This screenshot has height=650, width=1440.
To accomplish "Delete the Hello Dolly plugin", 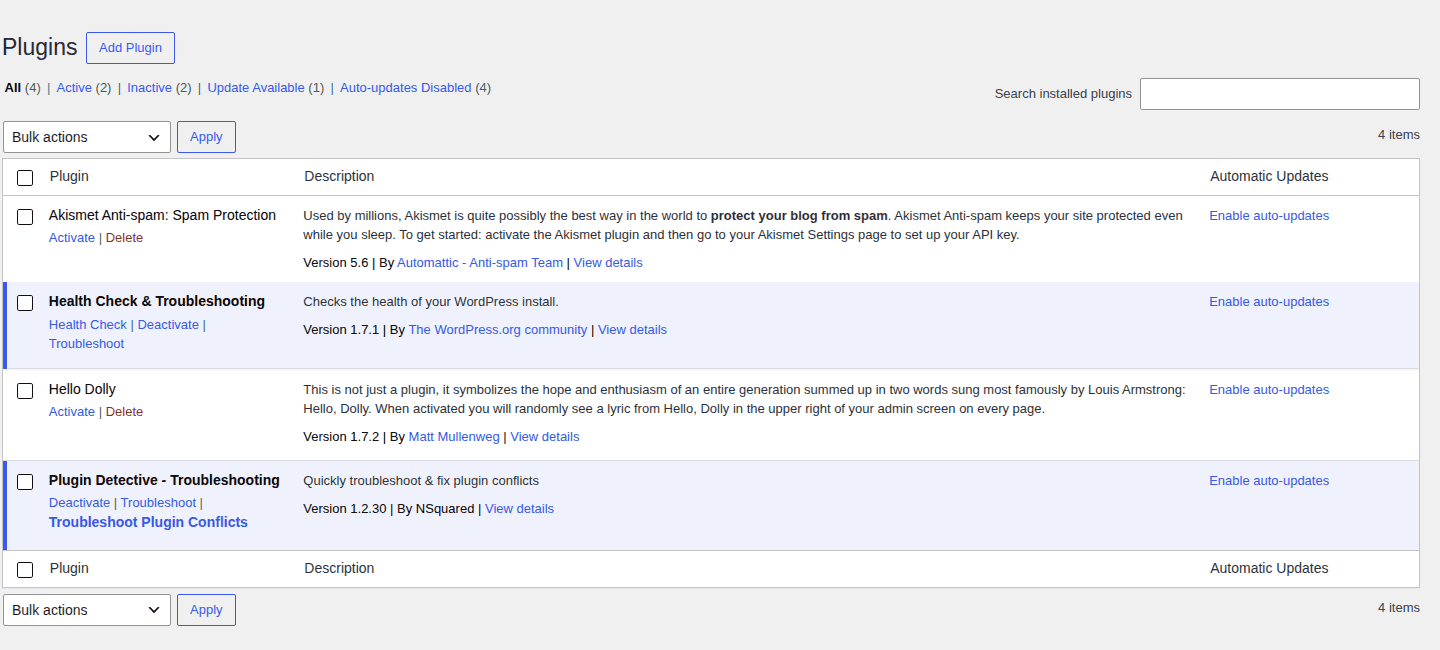I will click(x=124, y=412).
